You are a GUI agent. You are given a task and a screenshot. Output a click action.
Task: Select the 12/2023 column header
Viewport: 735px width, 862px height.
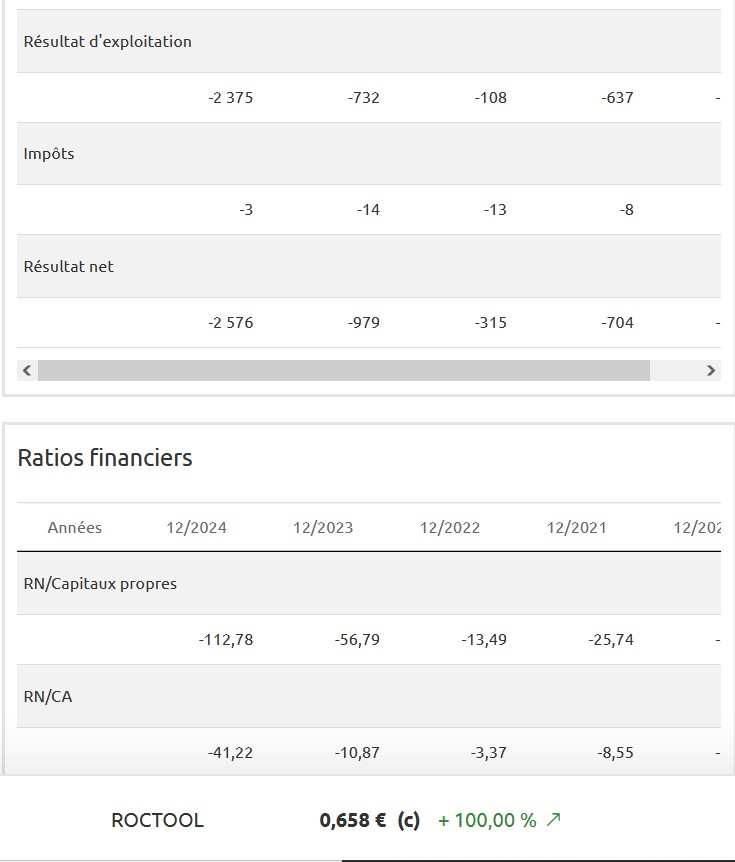tap(323, 527)
